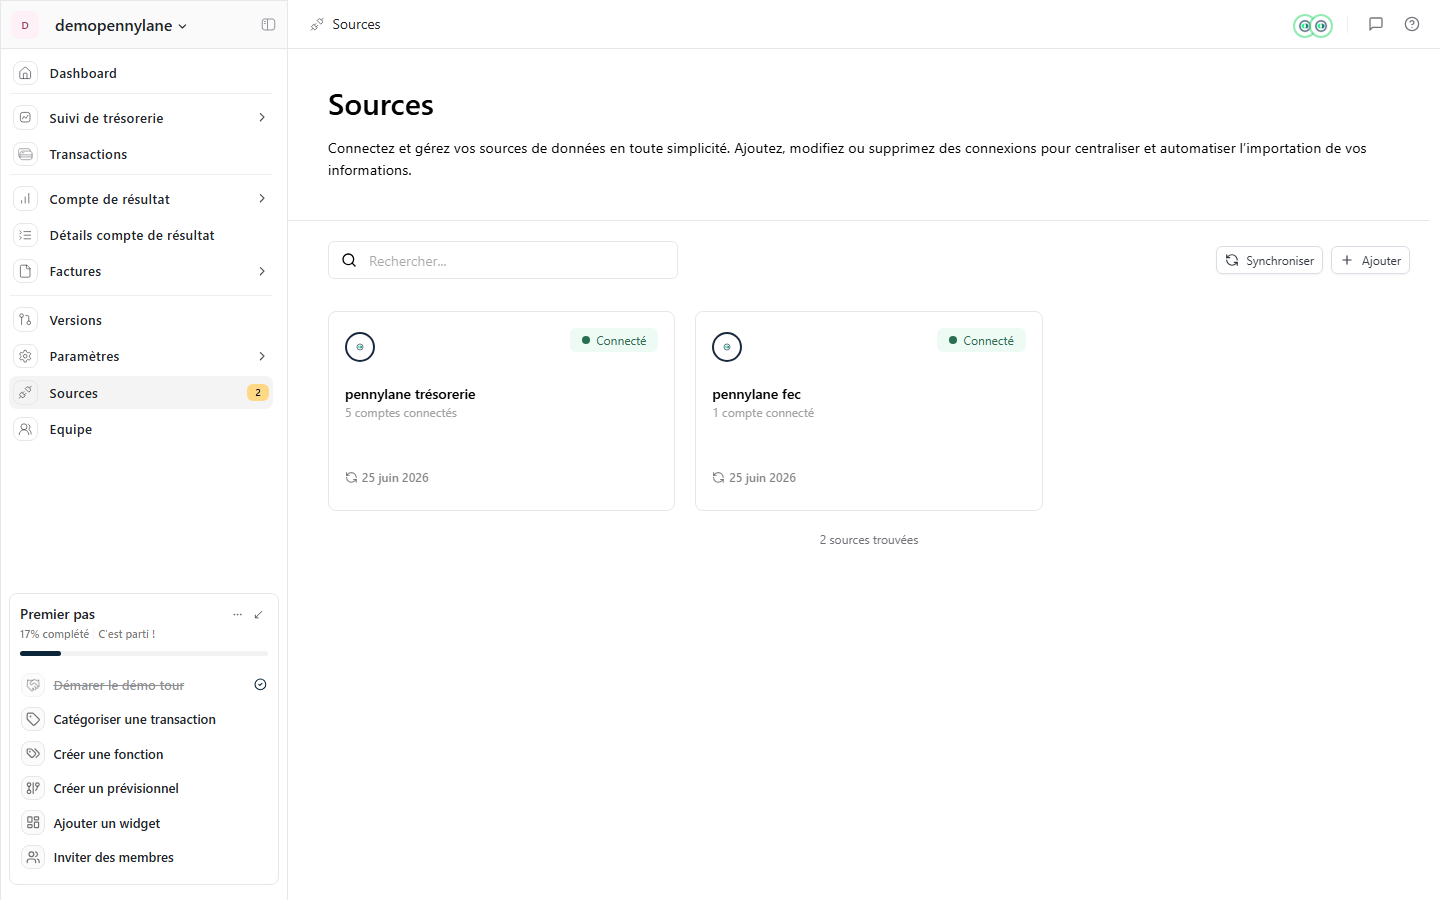Click the Compte de résultat bar-chart icon

(x=26, y=199)
